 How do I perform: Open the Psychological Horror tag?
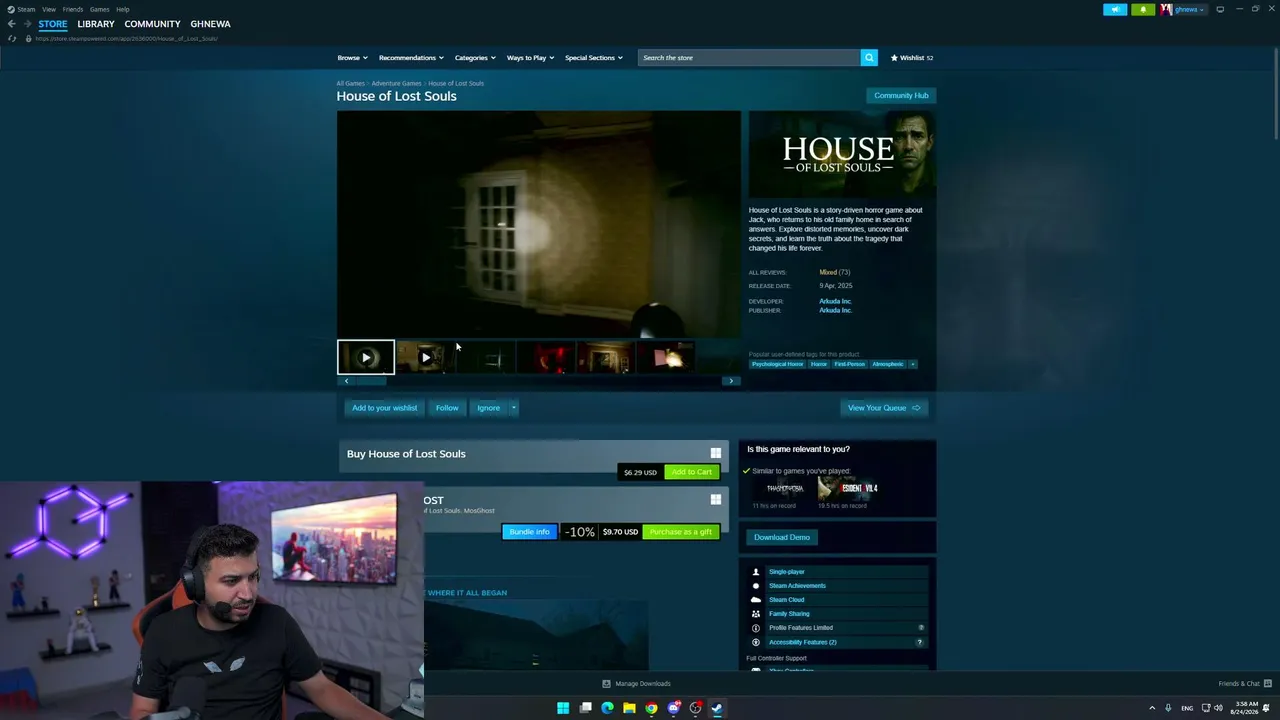click(x=777, y=364)
